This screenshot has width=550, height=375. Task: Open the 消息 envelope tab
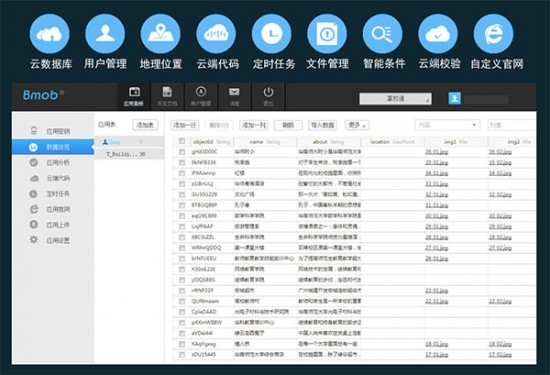pos(234,96)
